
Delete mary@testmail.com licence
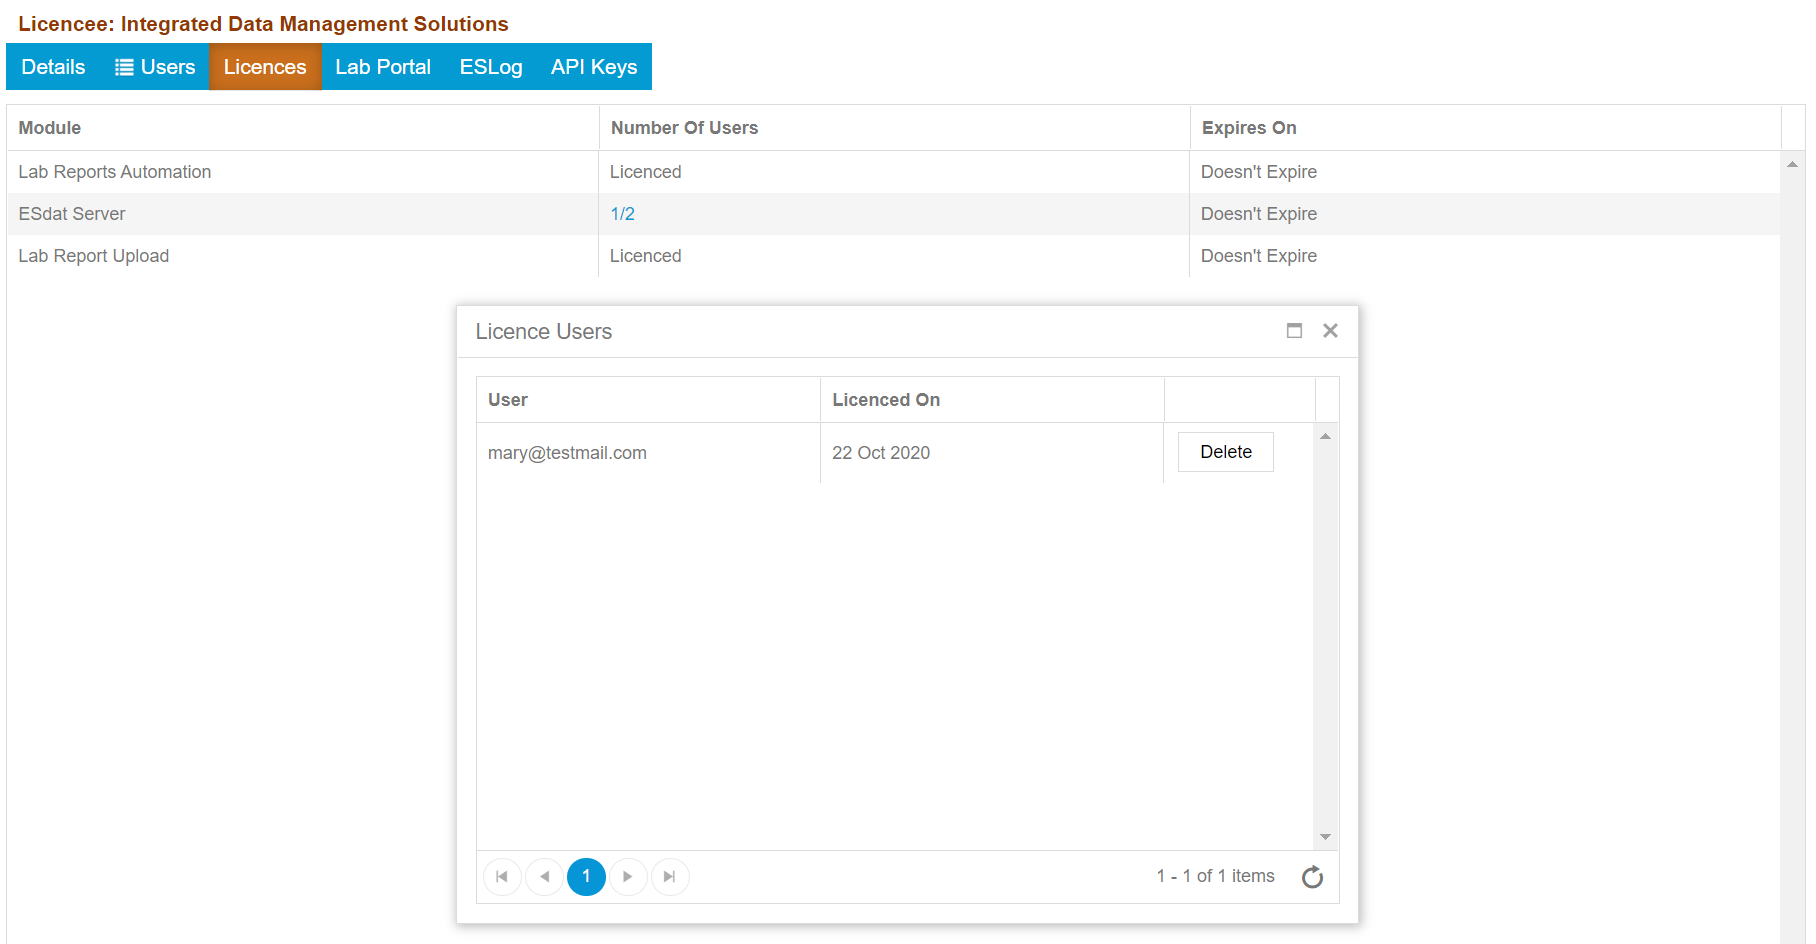point(1225,452)
